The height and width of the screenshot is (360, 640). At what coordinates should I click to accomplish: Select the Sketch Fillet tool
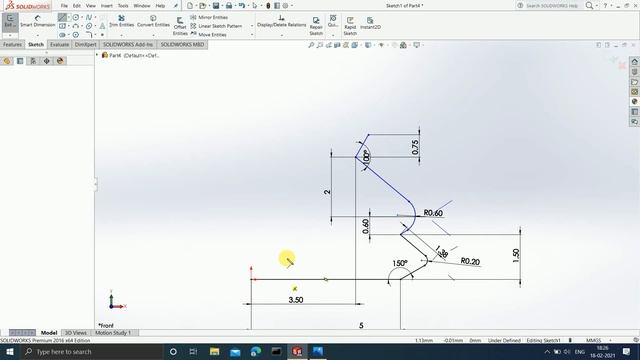tap(89, 35)
